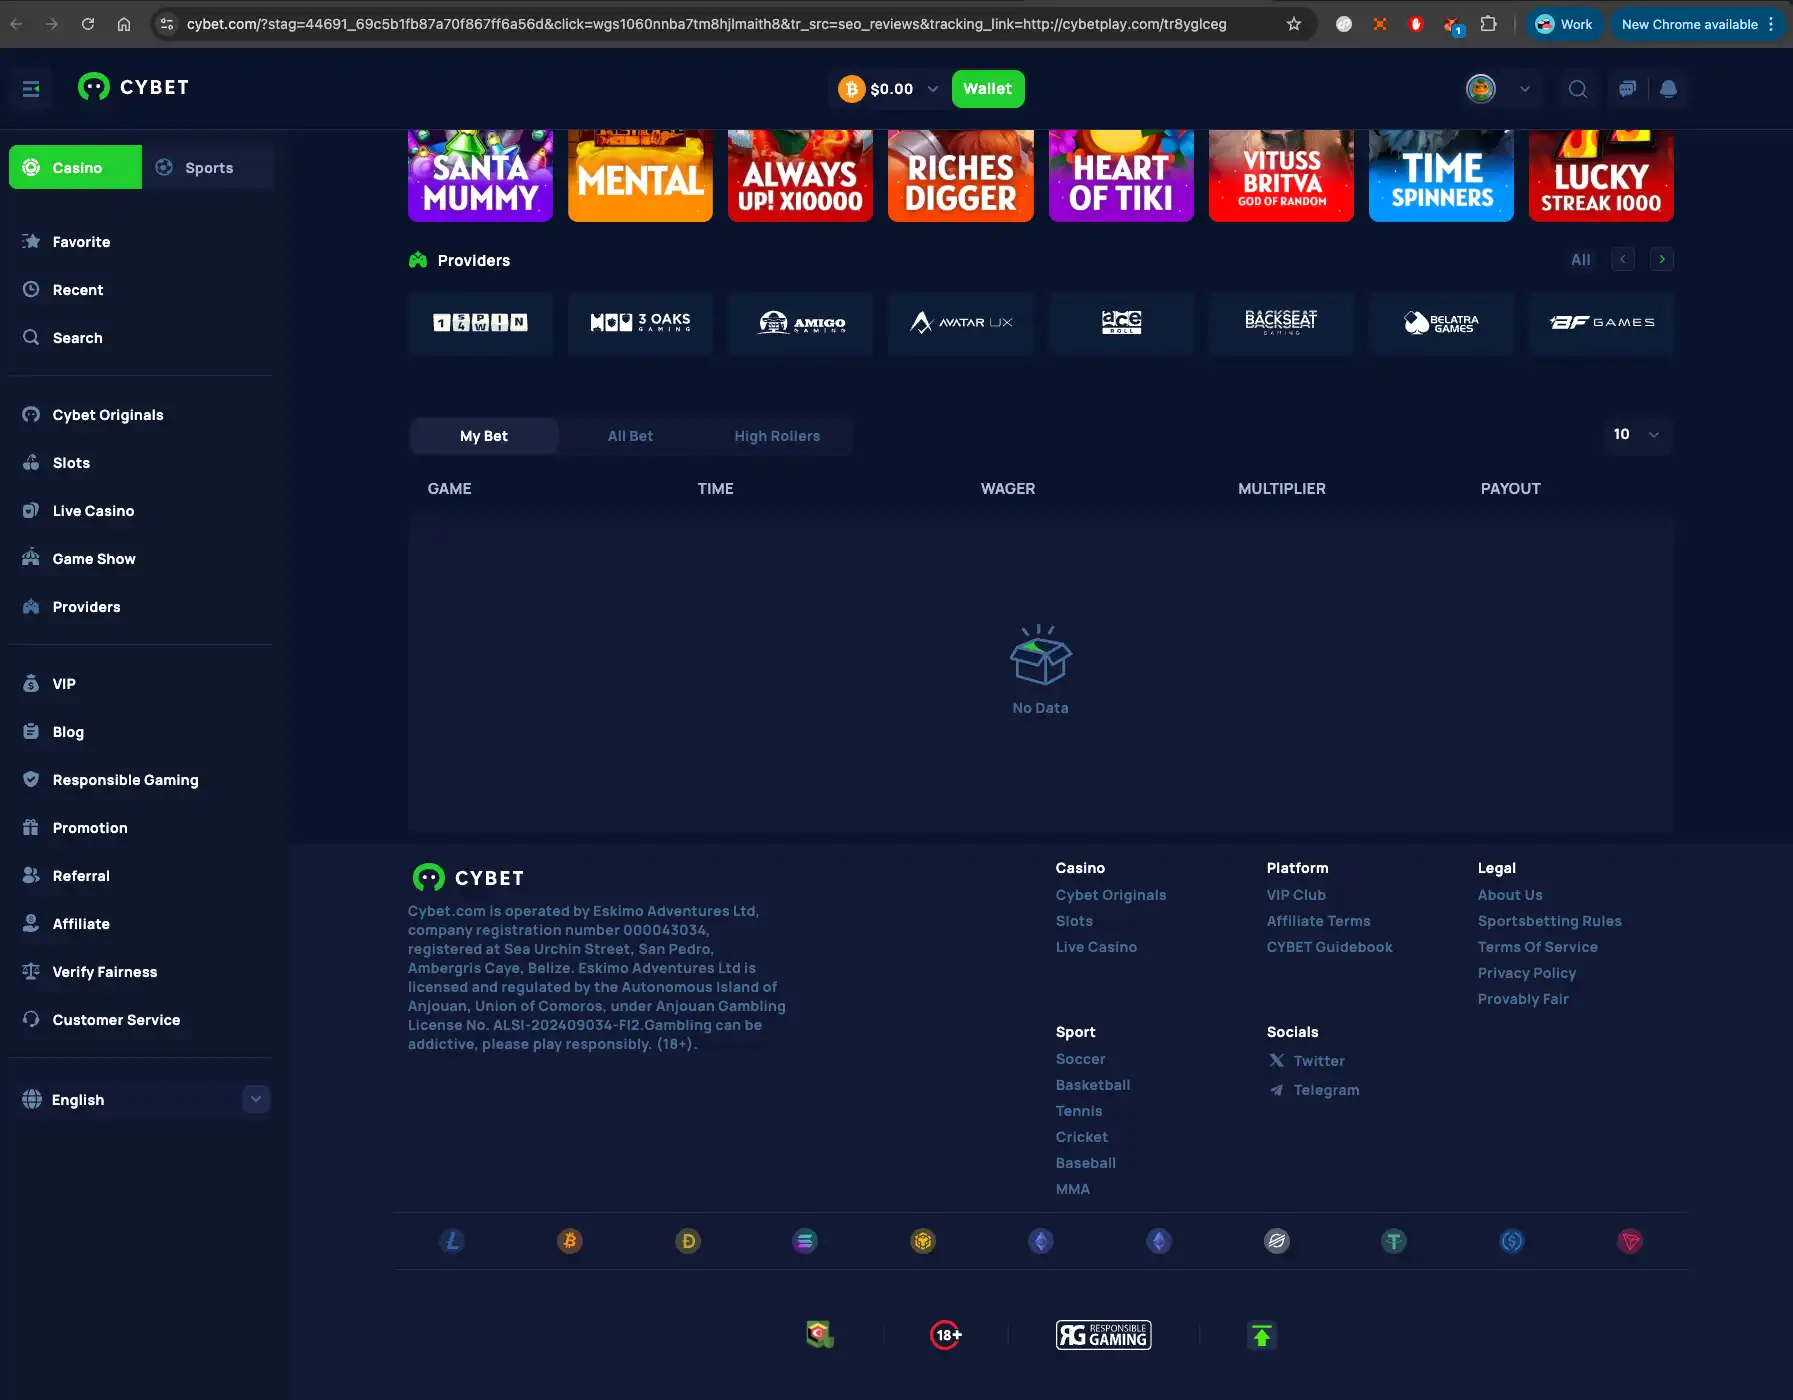Image resolution: width=1793 pixels, height=1400 pixels.
Task: Expand the balance currency dropdown
Action: click(x=932, y=89)
